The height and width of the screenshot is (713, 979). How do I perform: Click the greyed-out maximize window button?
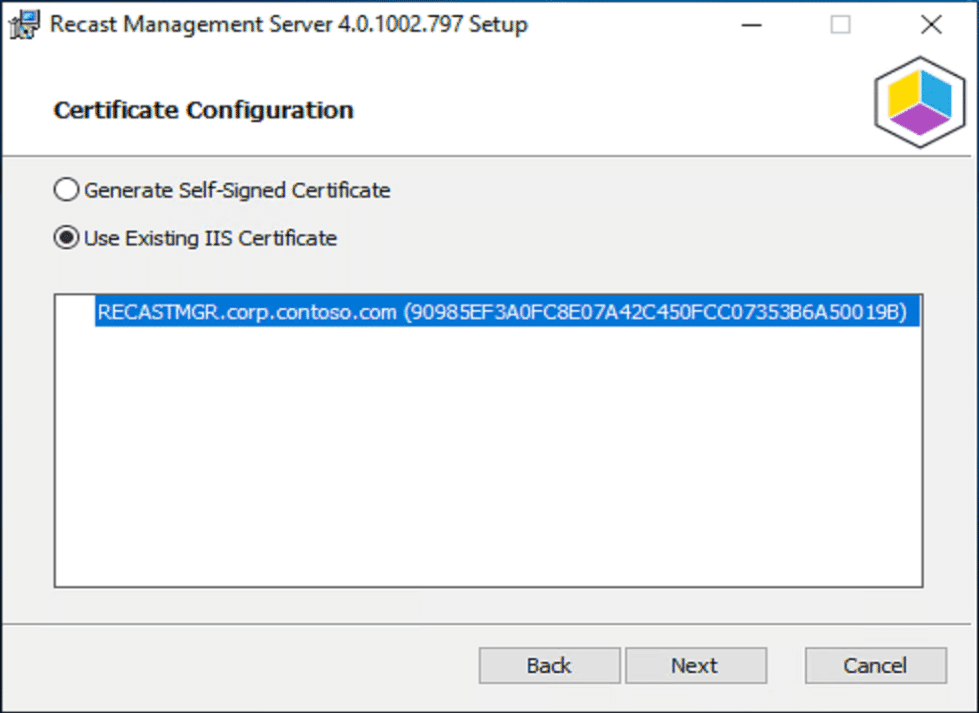[x=840, y=25]
